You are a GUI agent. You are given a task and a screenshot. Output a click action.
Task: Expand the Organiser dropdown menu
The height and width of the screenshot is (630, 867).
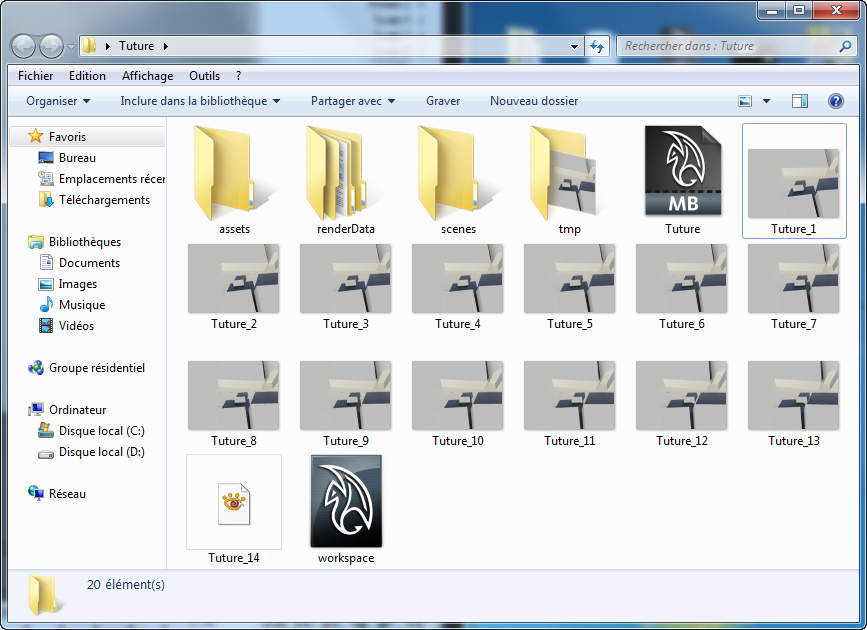point(58,101)
